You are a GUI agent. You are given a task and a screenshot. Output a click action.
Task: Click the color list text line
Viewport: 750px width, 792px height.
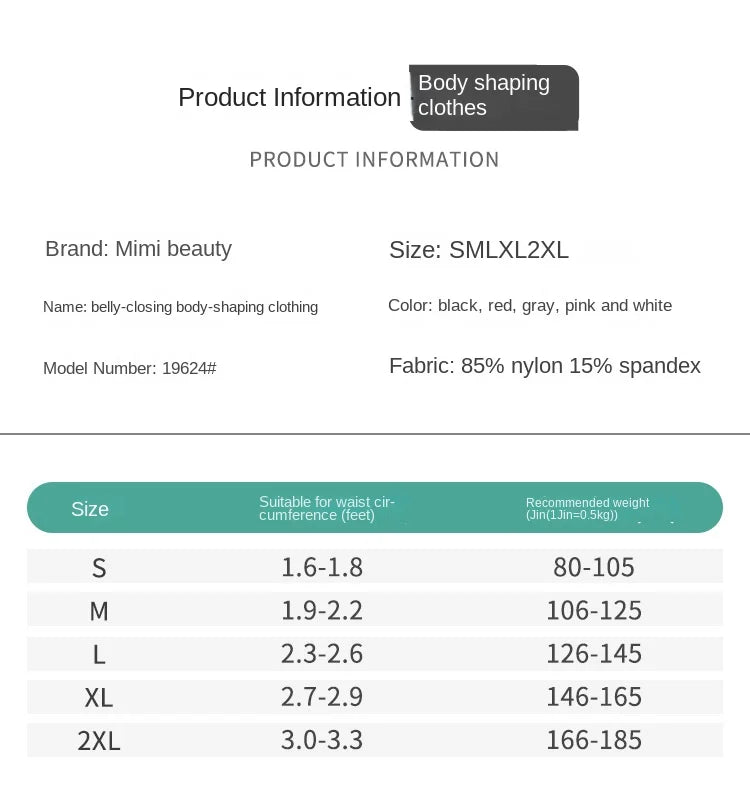(530, 306)
